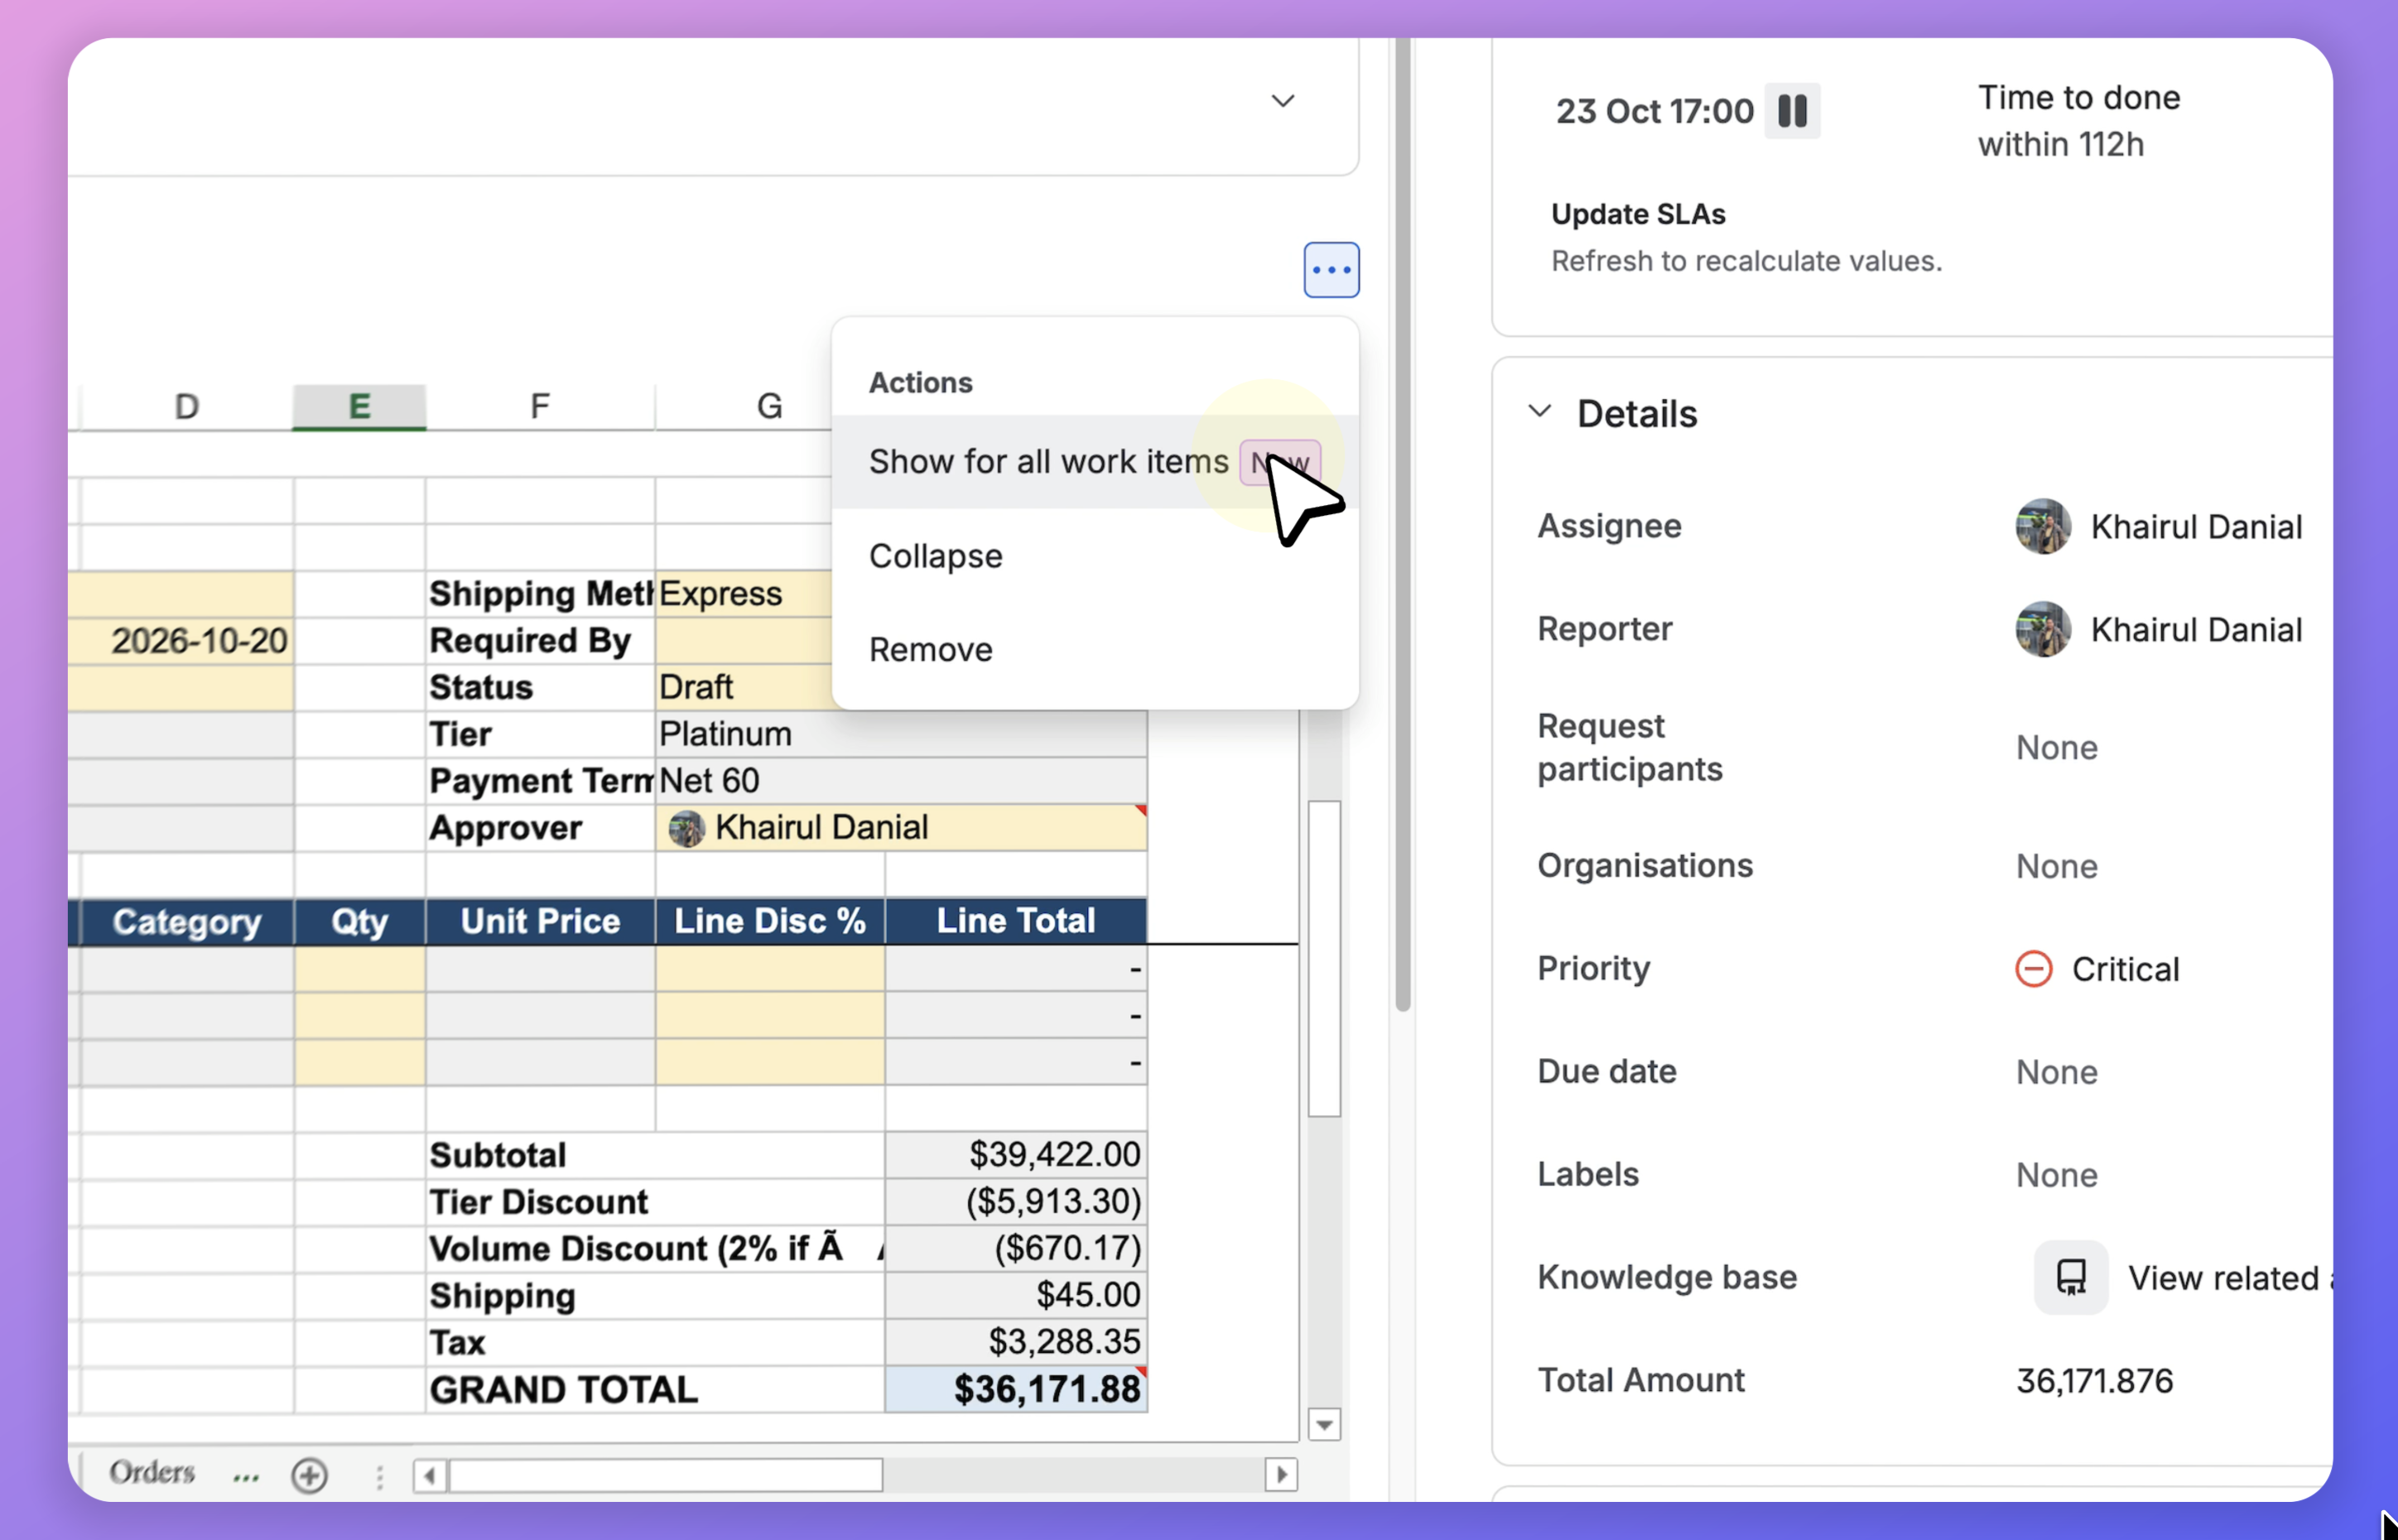Viewport: 2398px width, 1540px height.
Task: Click the Tax $3,288.35 cell
Action: coord(1016,1342)
